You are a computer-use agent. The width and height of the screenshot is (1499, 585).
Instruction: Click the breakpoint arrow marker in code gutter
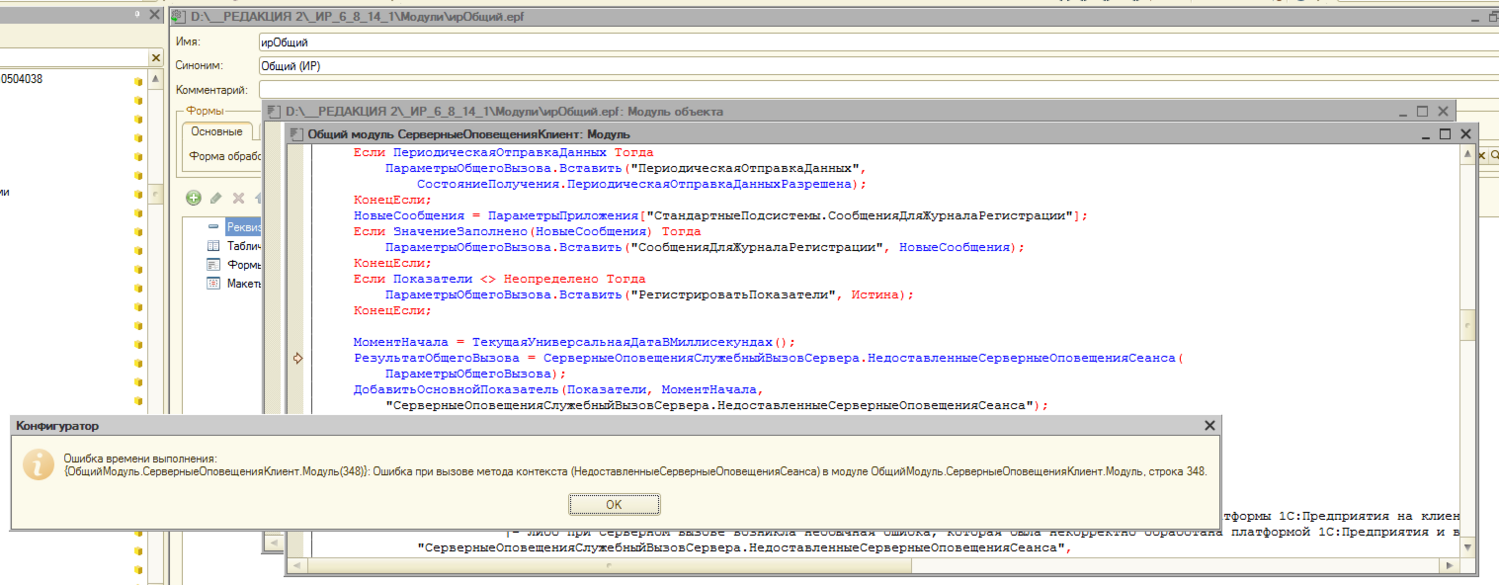coord(297,358)
